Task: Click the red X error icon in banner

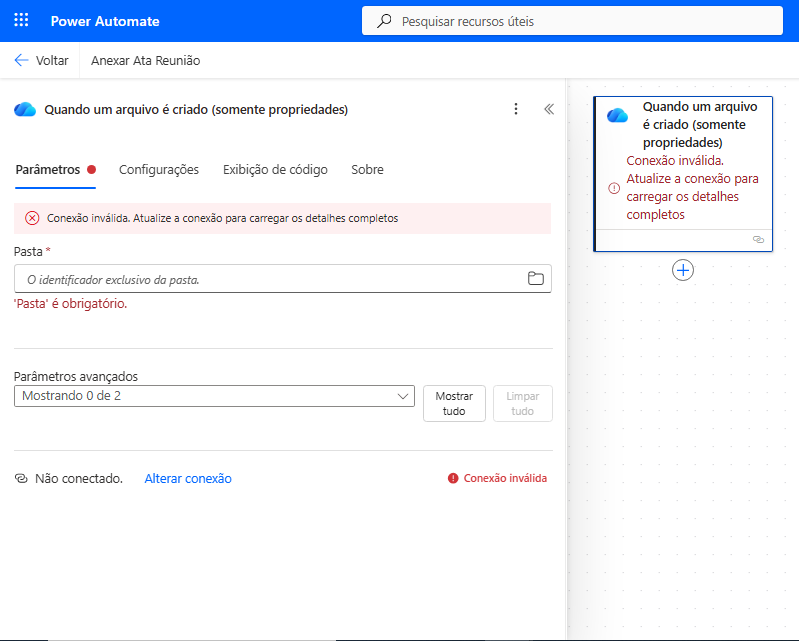Action: pos(32,218)
